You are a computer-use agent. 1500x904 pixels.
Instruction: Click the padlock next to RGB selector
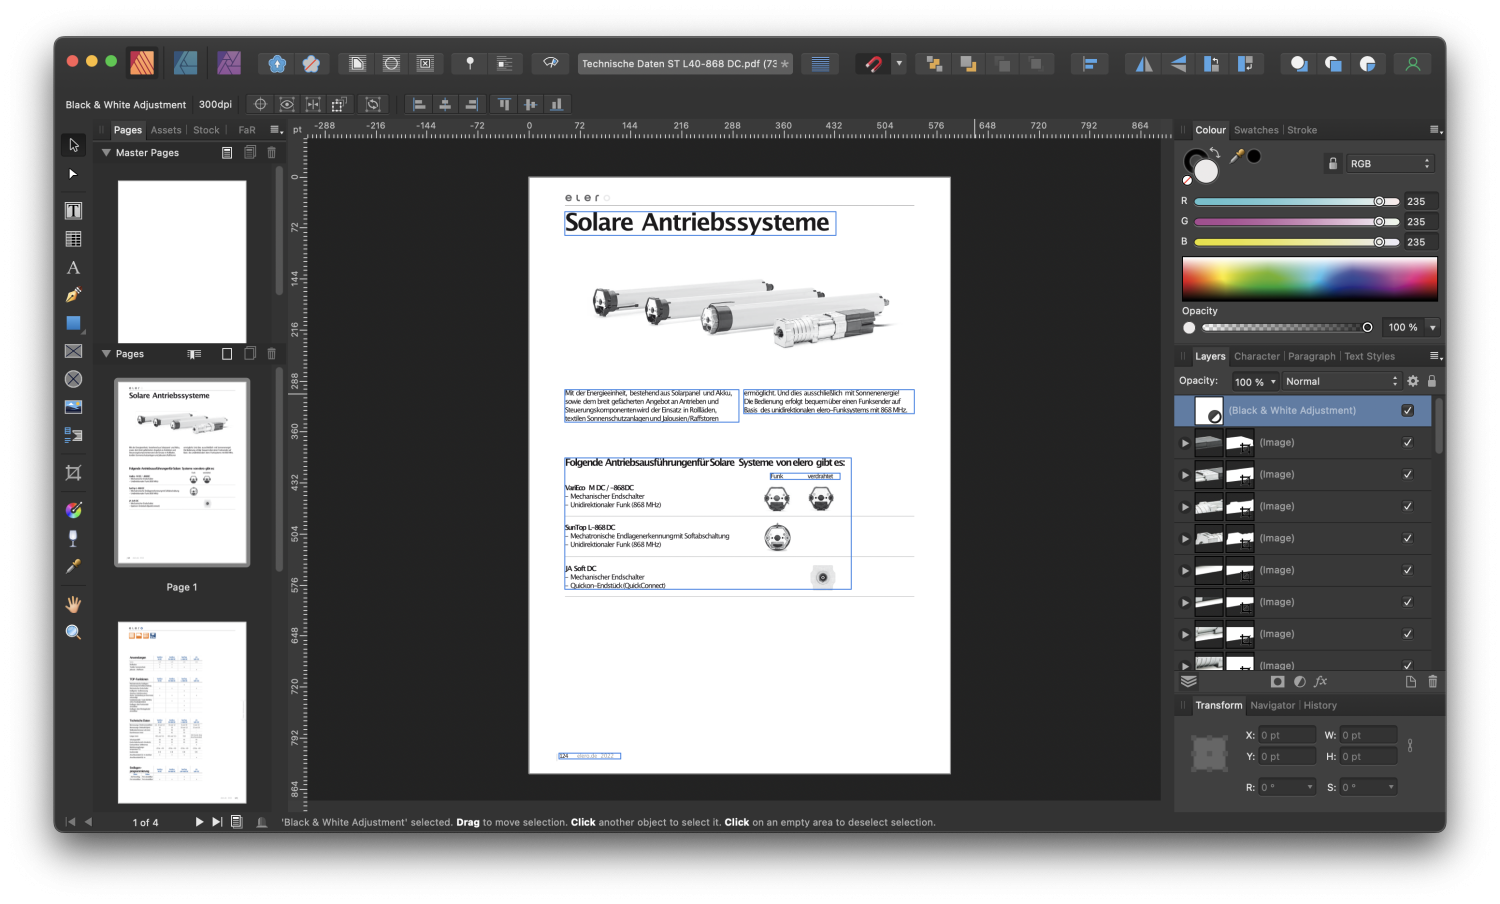click(x=1333, y=162)
